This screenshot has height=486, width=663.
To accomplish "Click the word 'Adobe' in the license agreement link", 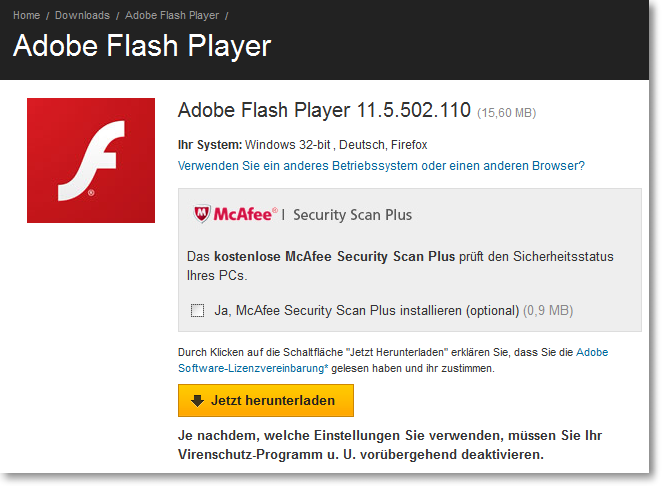I will pos(592,352).
